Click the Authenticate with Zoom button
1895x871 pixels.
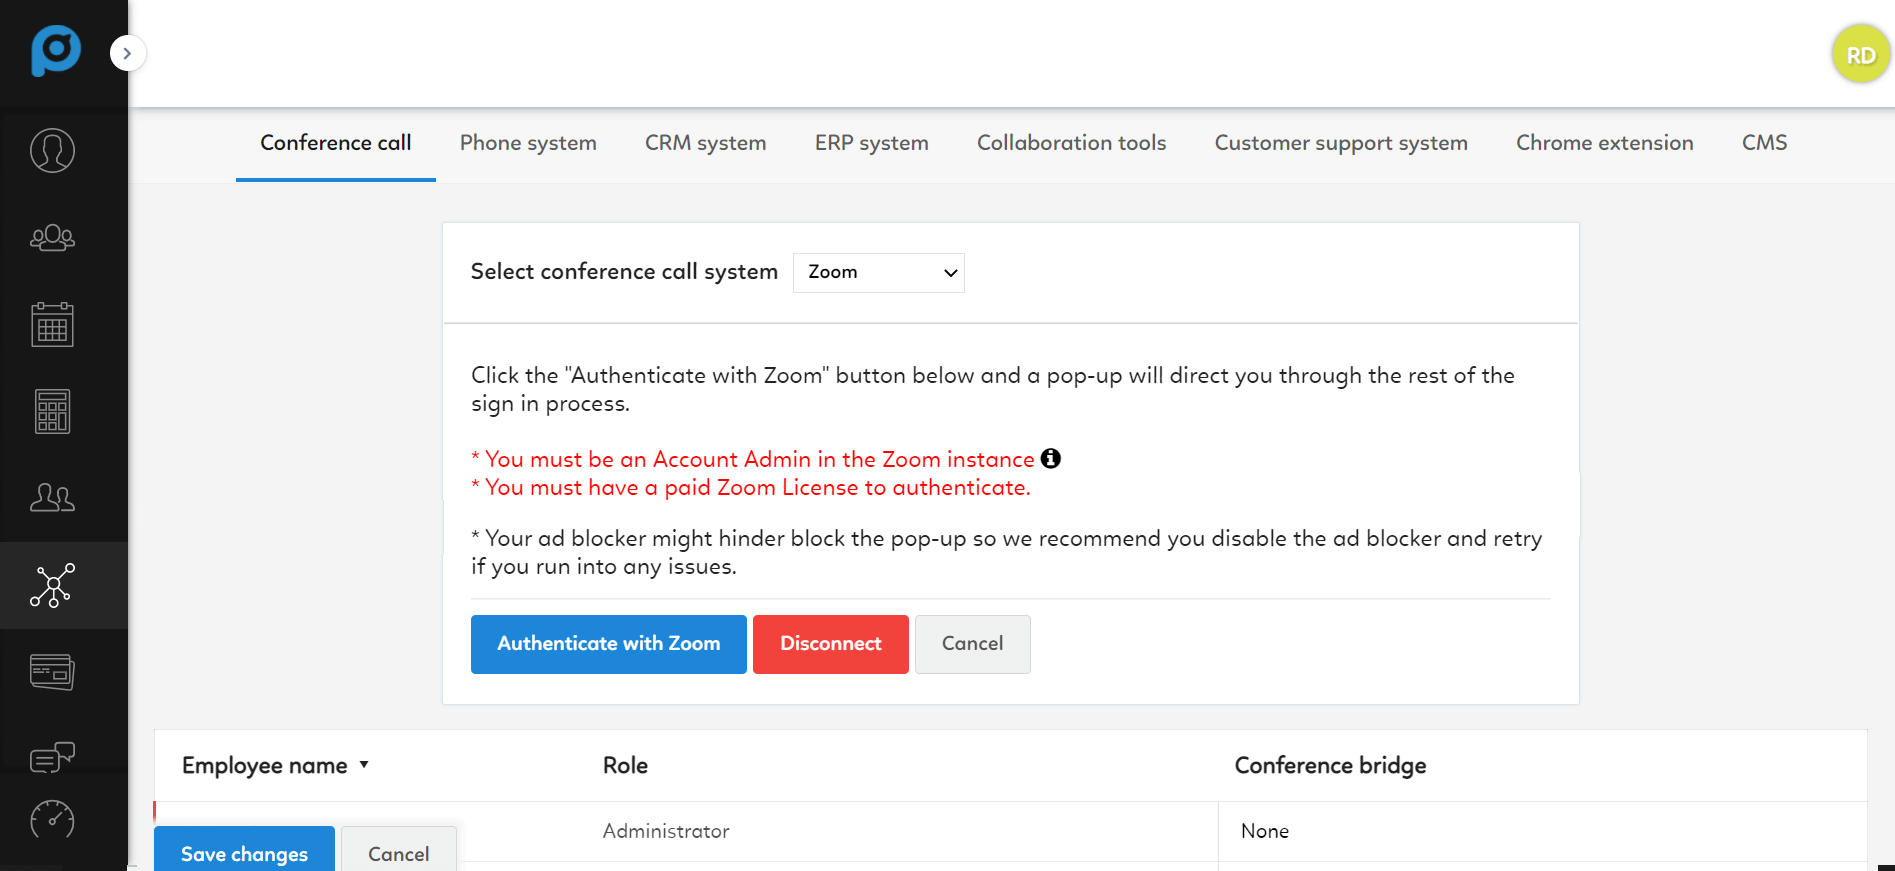(x=608, y=644)
